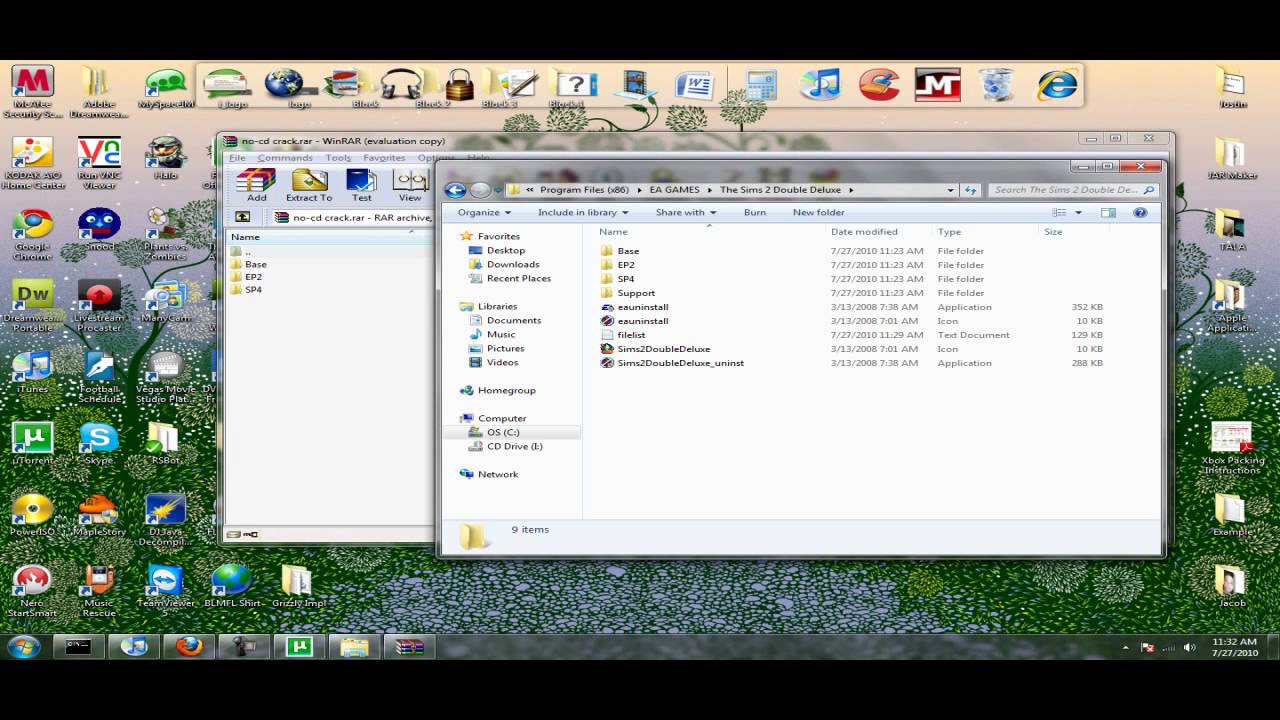Click the volume speaker icon in system tray
Screen dimensions: 1280x720
tap(1189, 647)
